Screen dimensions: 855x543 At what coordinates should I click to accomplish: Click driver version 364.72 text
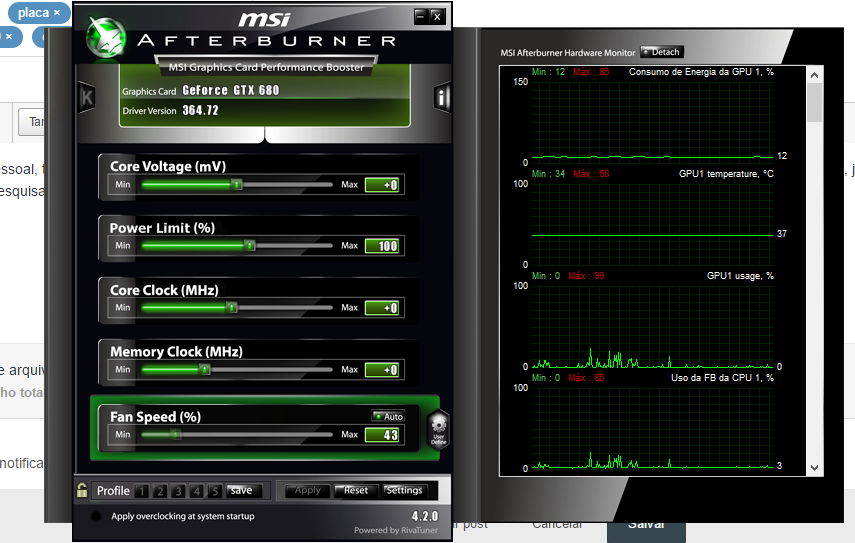click(x=200, y=110)
